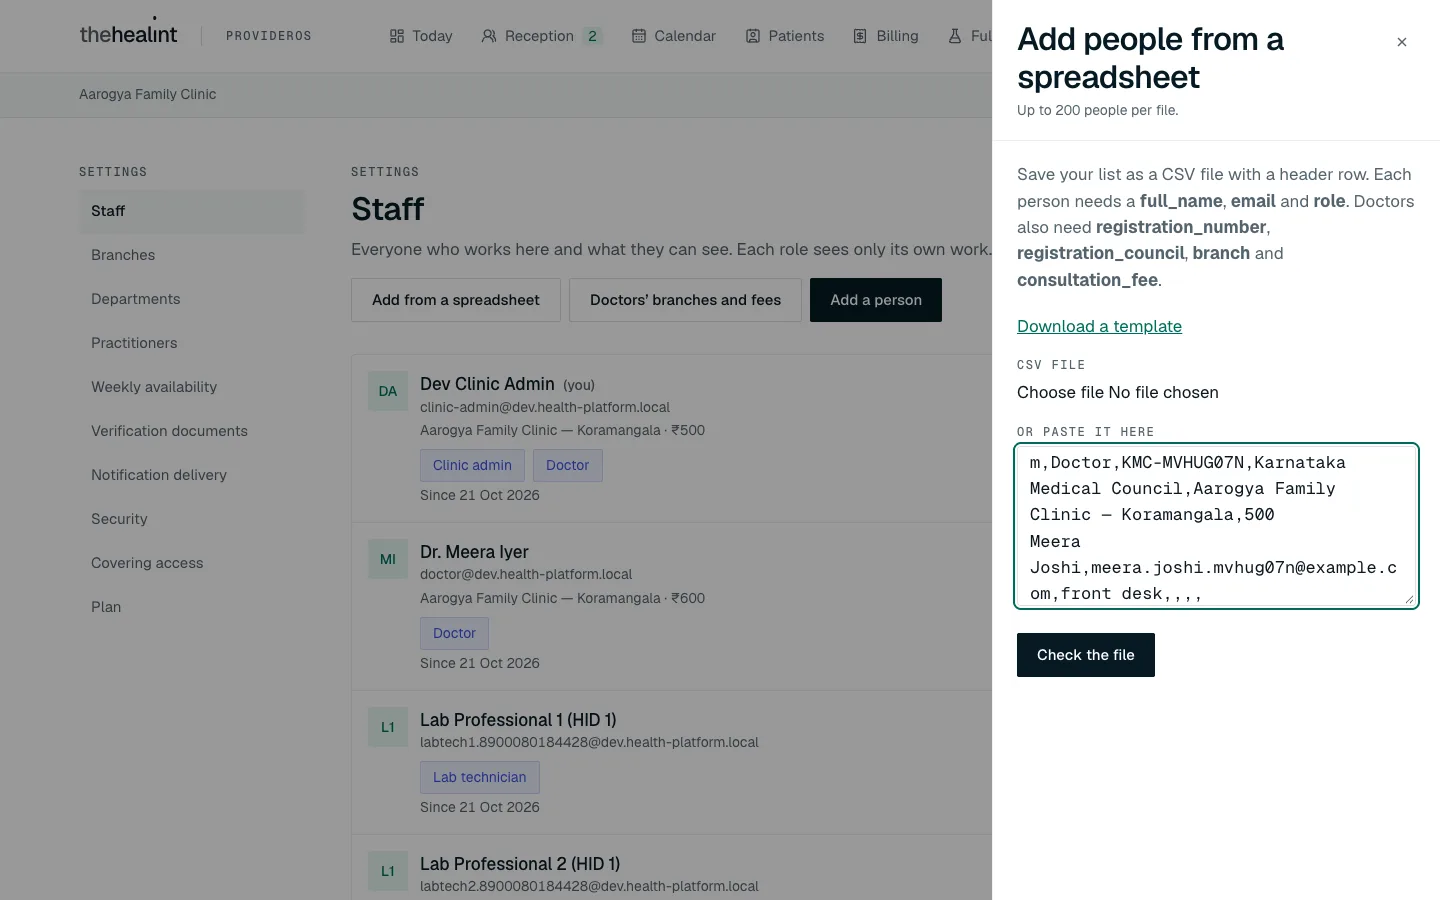
Task: Click the flask icon in top nav
Action: click(x=955, y=36)
